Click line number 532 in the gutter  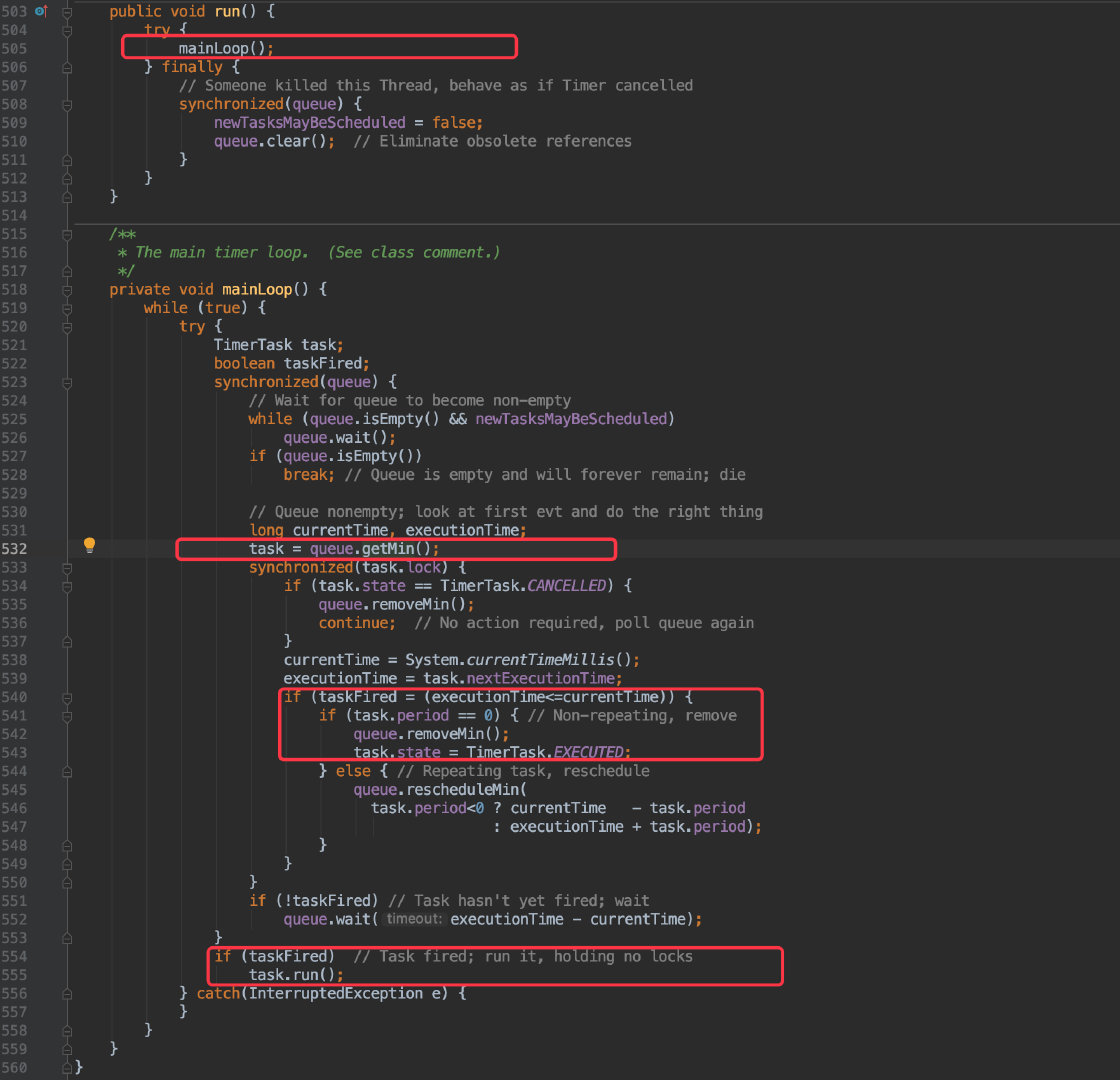click(x=14, y=549)
